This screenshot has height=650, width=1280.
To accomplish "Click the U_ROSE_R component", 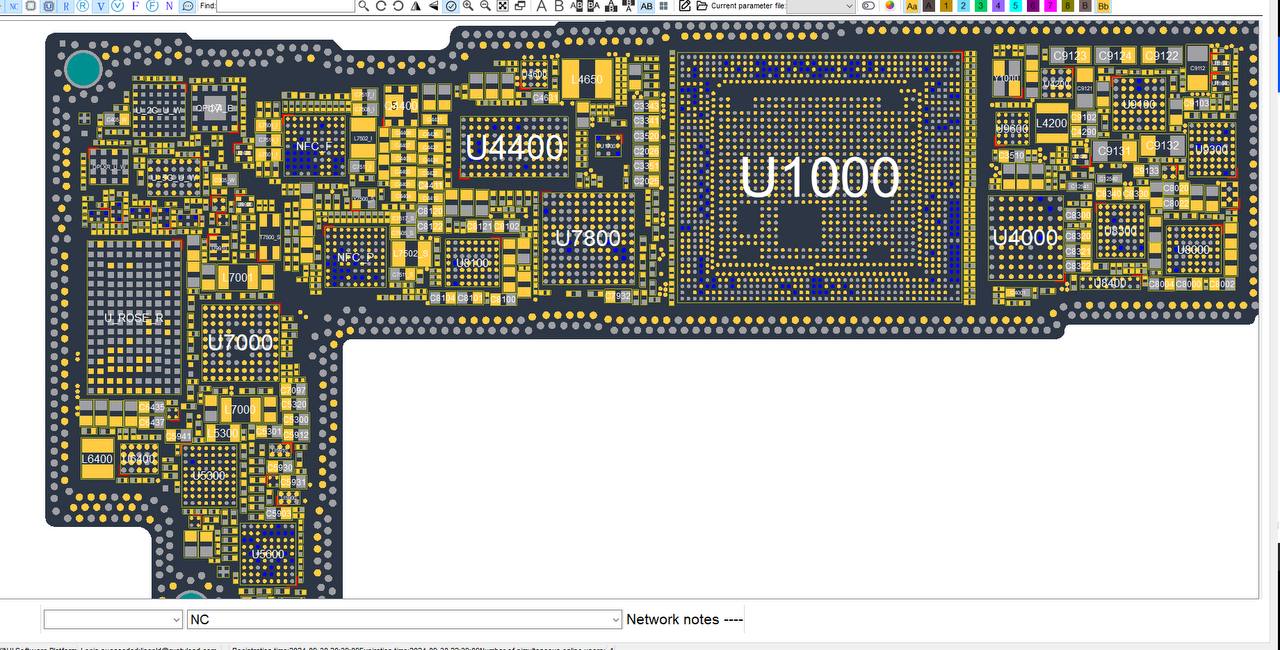I will pyautogui.click(x=134, y=318).
